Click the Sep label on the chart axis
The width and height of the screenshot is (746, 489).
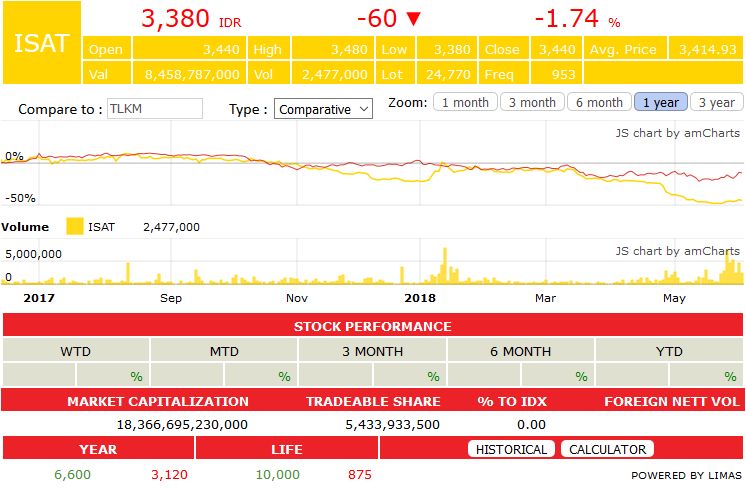pyautogui.click(x=171, y=298)
